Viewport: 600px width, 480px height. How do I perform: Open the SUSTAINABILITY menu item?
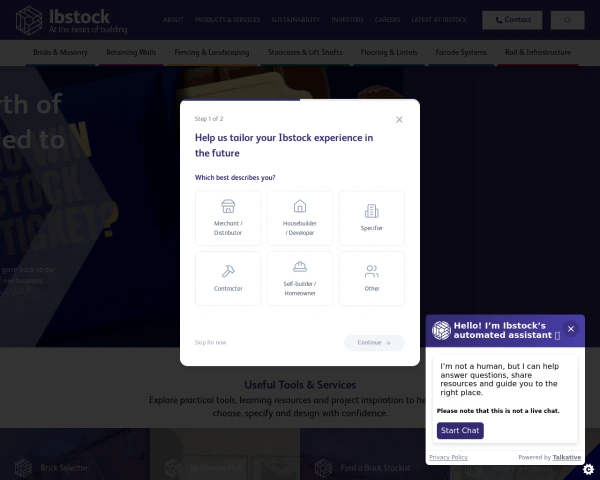coord(296,20)
